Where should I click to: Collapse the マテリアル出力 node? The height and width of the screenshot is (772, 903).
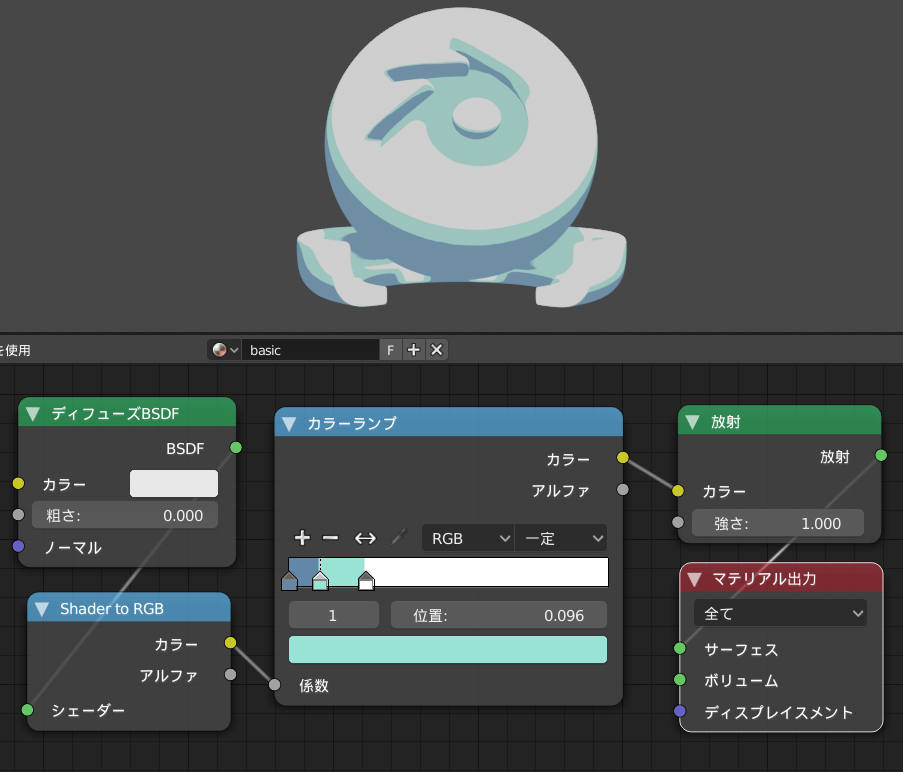point(695,579)
